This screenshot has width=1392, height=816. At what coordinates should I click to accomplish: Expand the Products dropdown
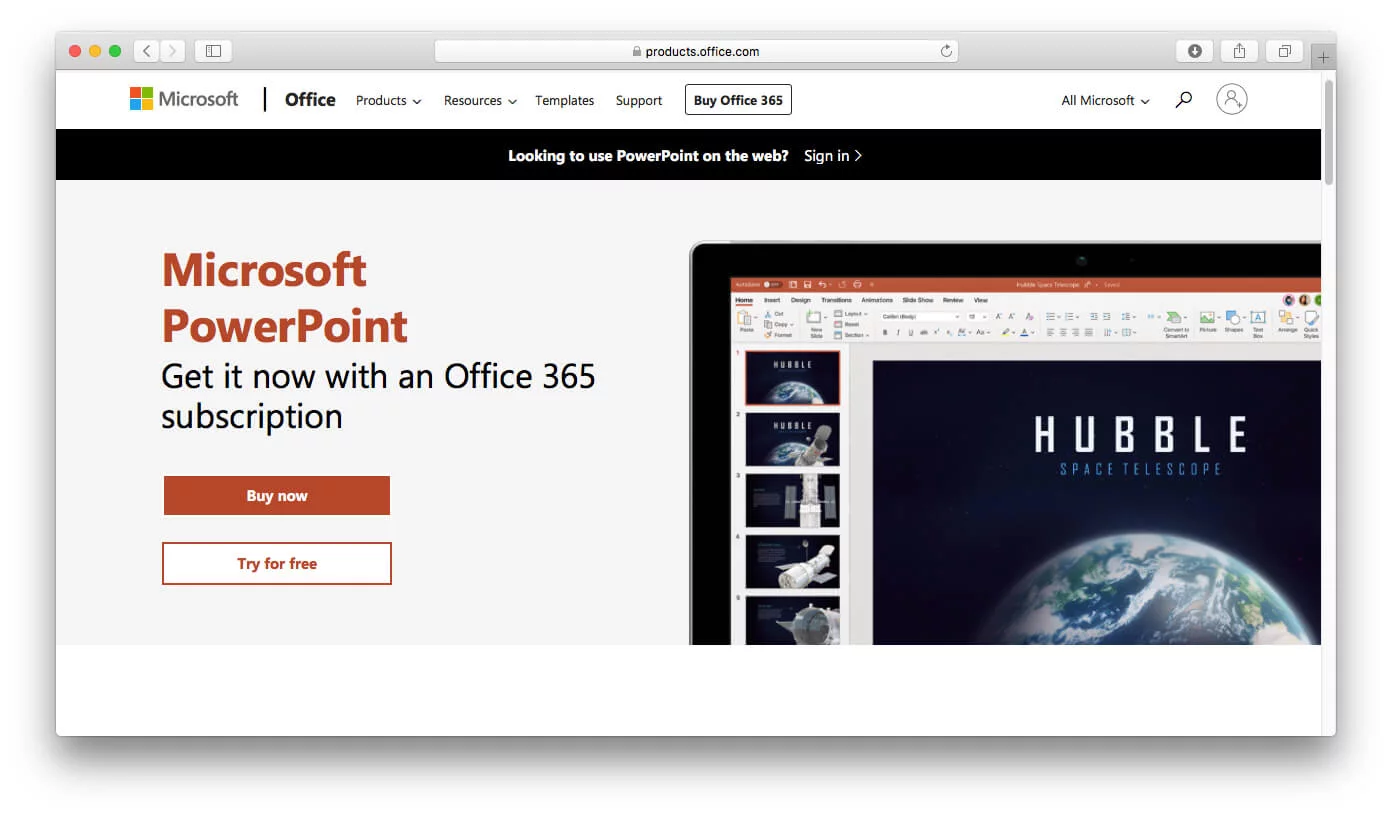click(388, 100)
